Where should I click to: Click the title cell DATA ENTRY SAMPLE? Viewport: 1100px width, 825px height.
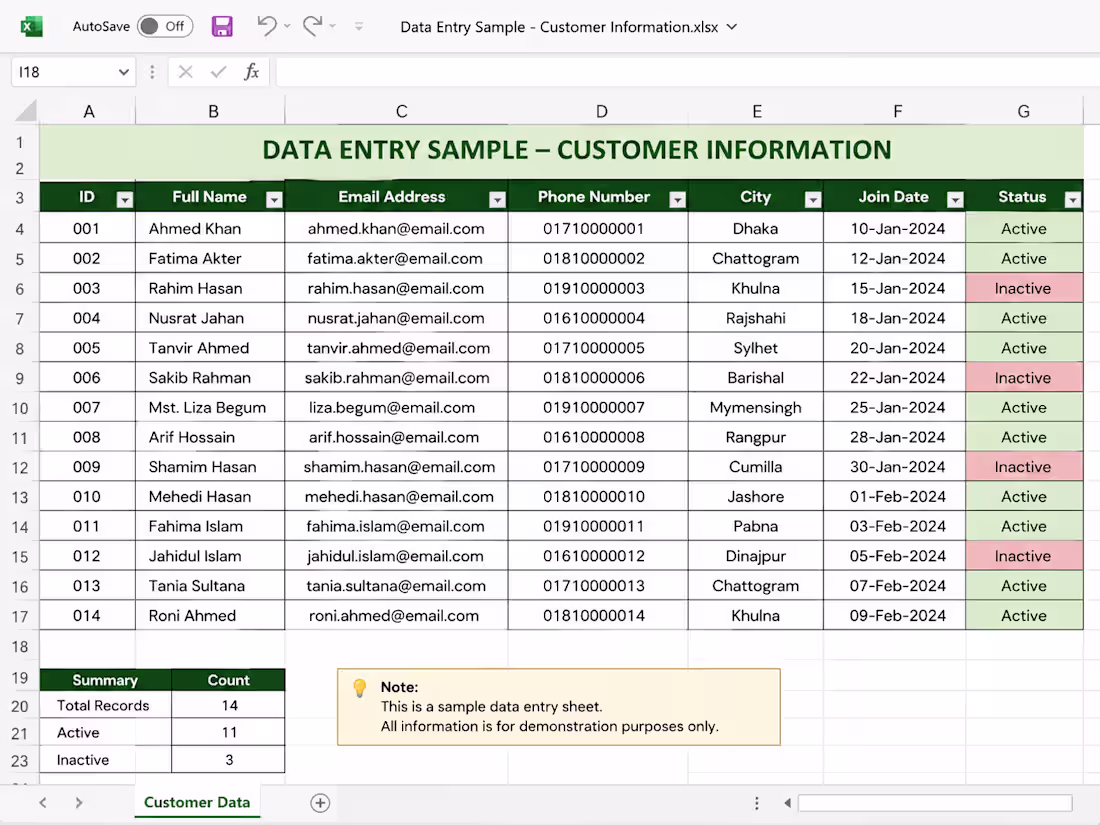[561, 150]
